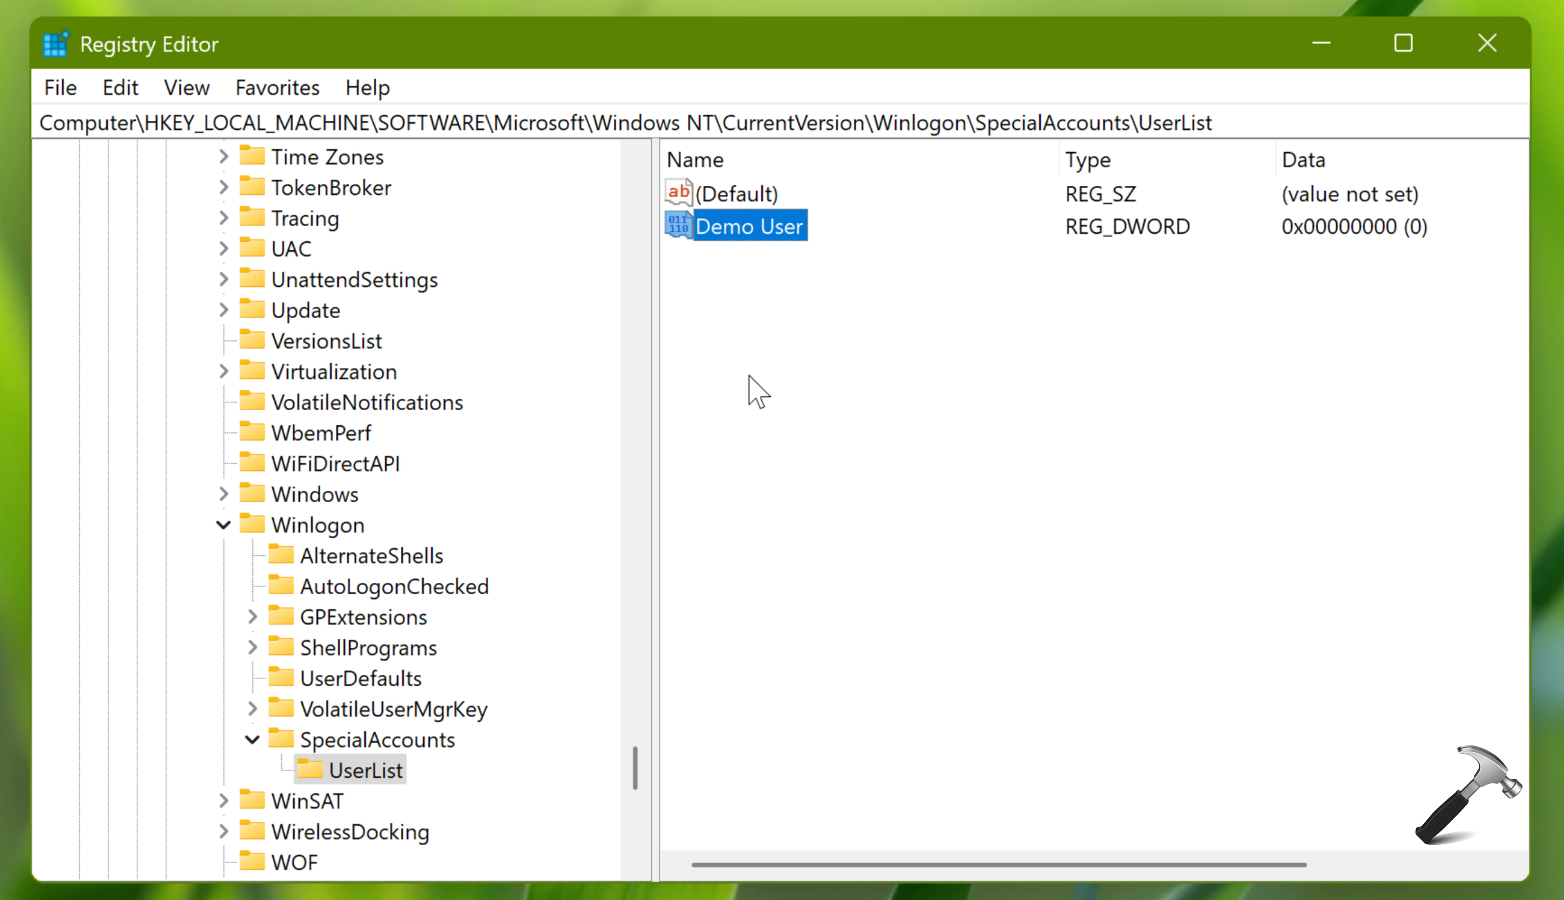This screenshot has width=1564, height=900.
Task: Click the Registry Editor app icon in title bar
Action: tap(55, 45)
